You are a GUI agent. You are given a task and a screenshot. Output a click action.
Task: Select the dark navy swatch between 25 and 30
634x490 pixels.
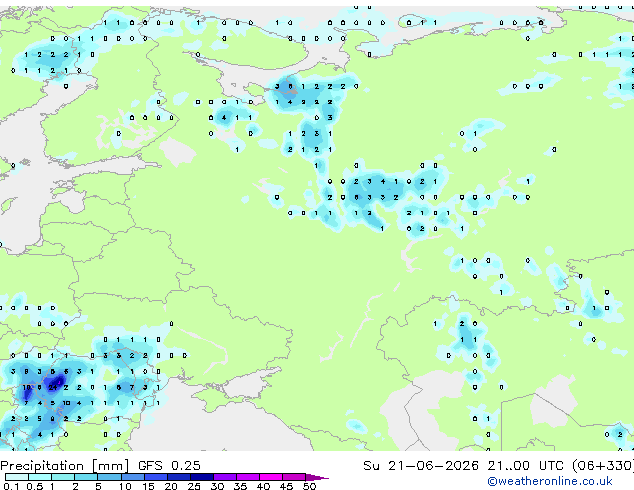tap(201, 477)
